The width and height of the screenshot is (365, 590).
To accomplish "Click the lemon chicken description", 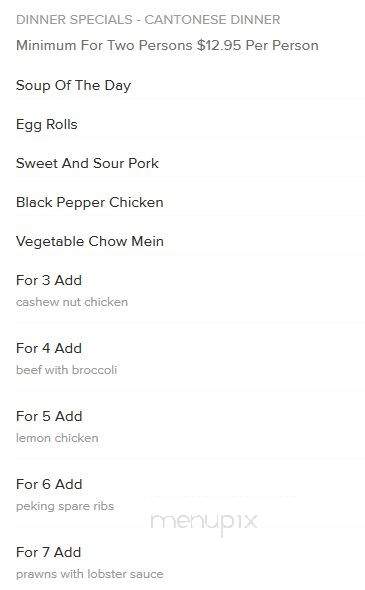I will click(57, 438).
